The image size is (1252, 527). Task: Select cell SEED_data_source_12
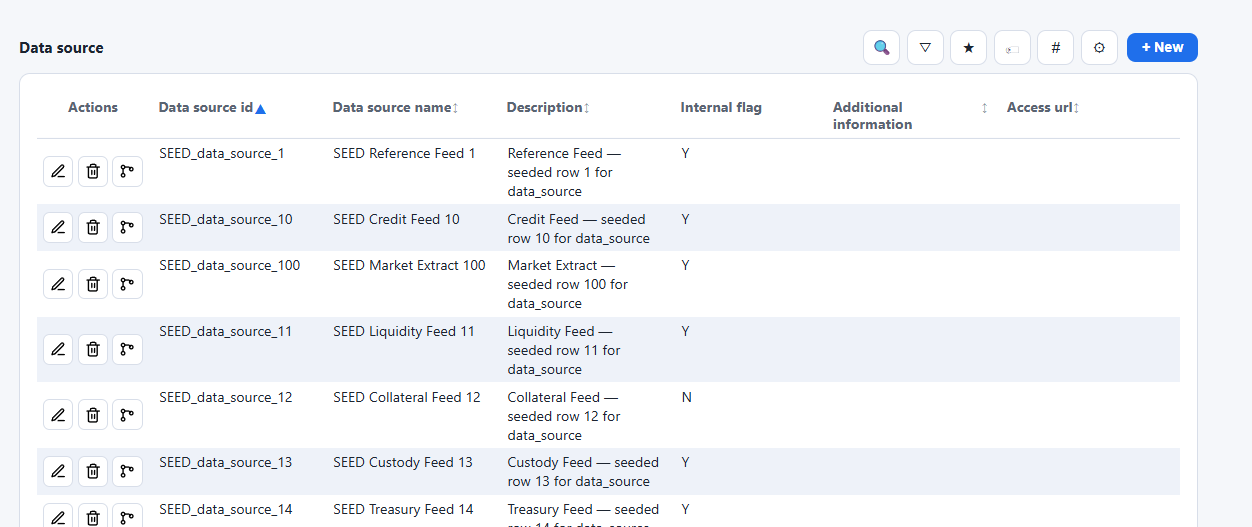(226, 397)
